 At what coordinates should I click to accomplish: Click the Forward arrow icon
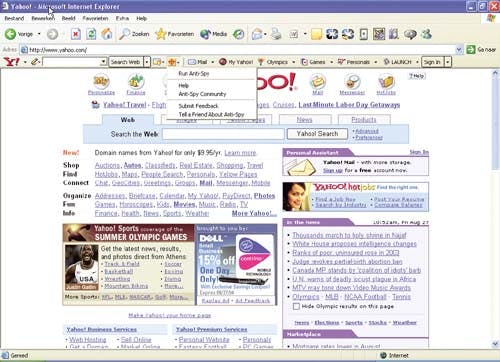point(52,34)
